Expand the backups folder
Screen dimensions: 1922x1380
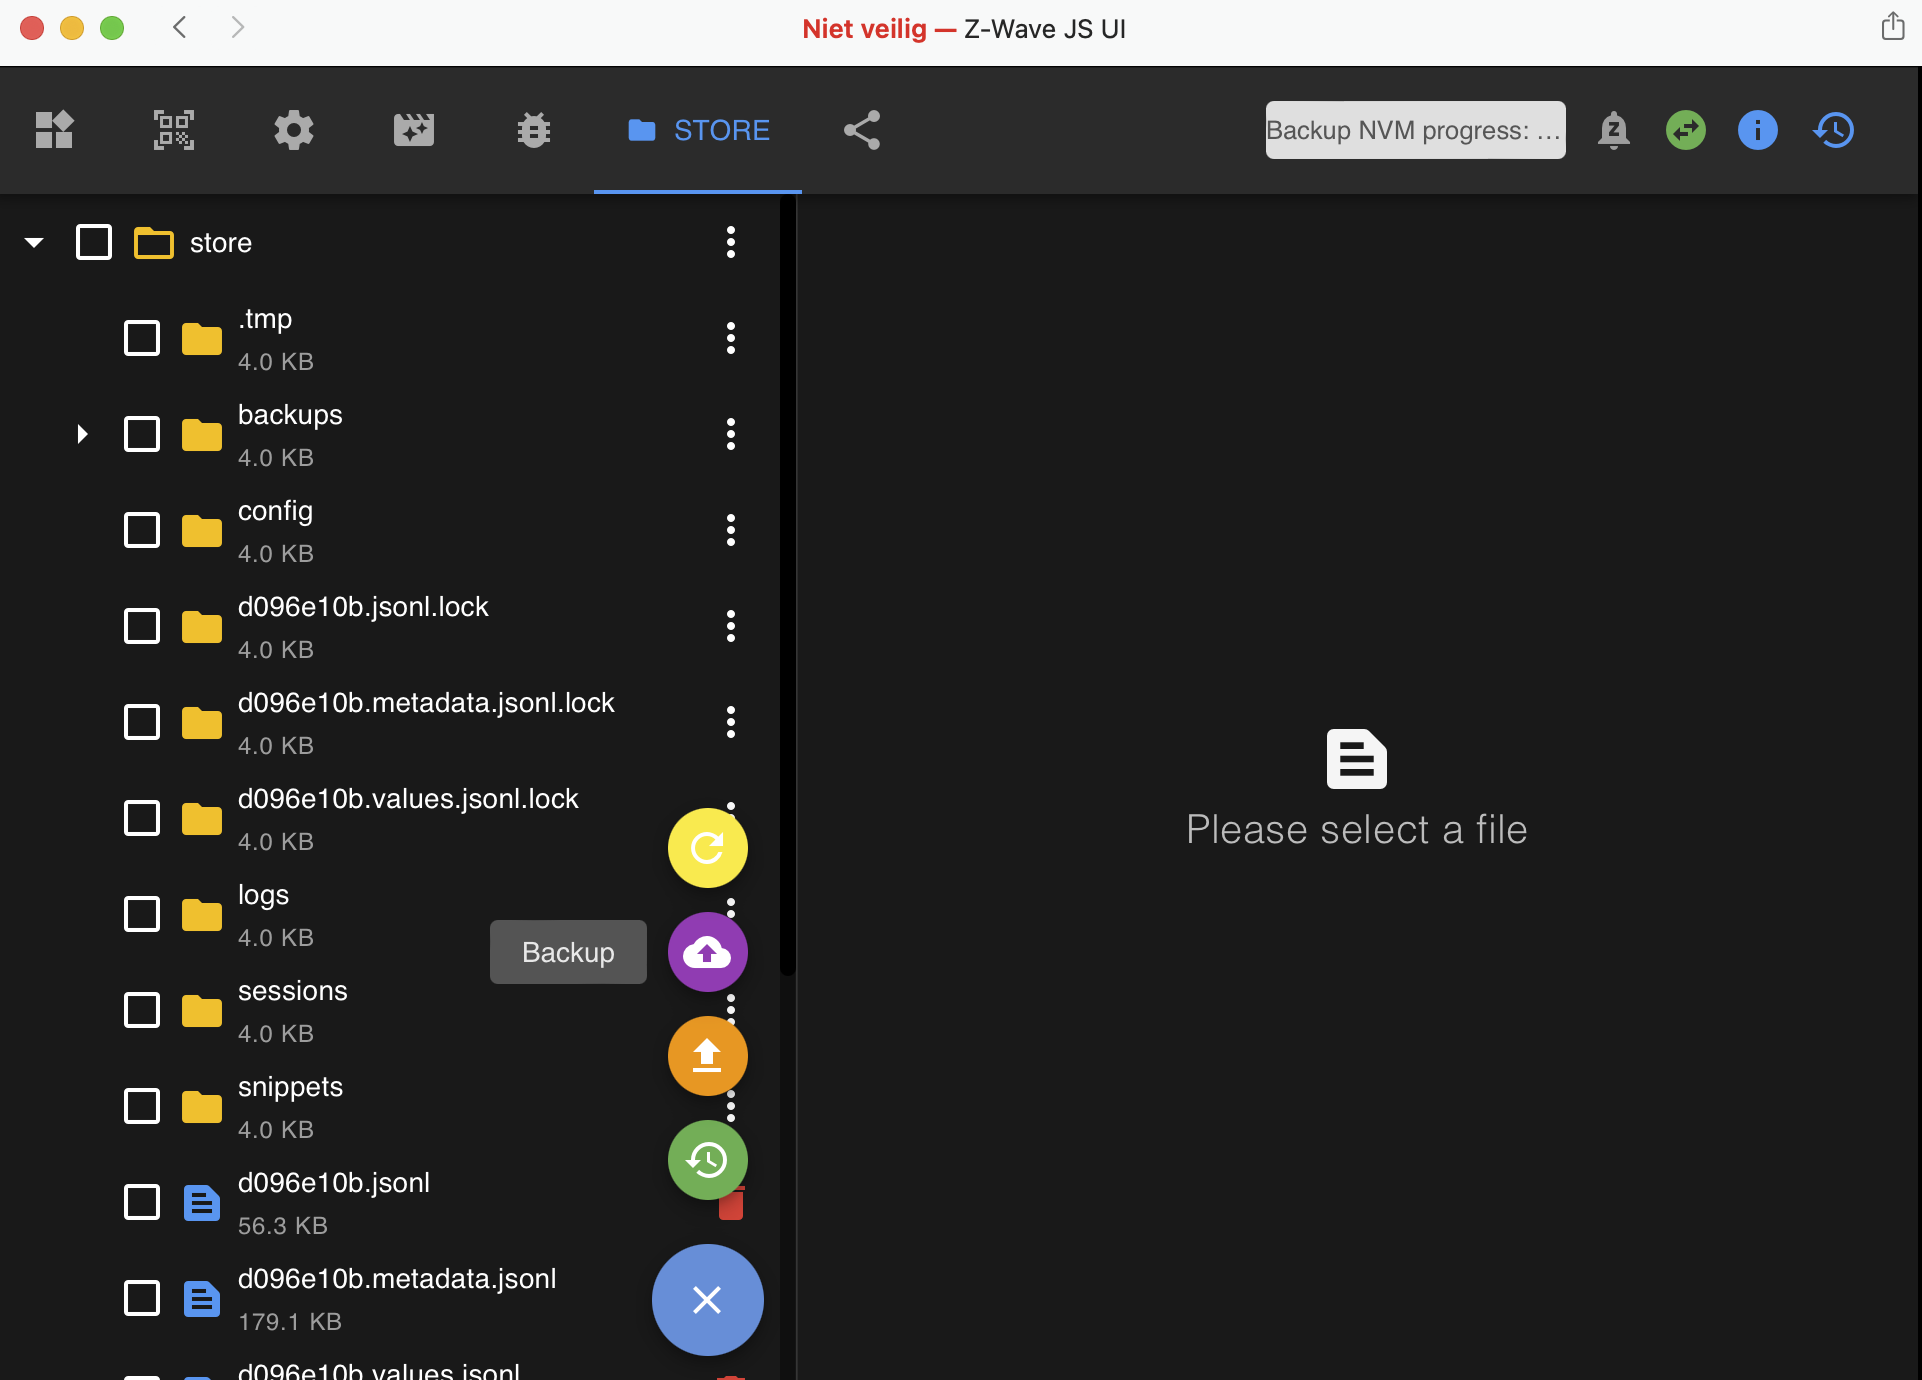[x=82, y=434]
